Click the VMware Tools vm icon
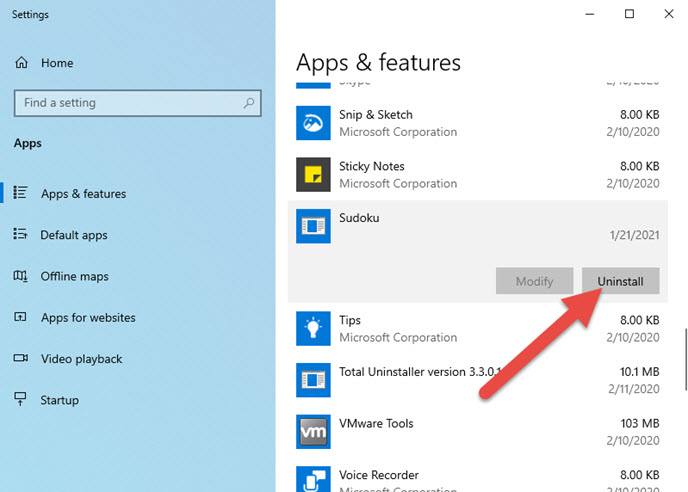 (313, 432)
